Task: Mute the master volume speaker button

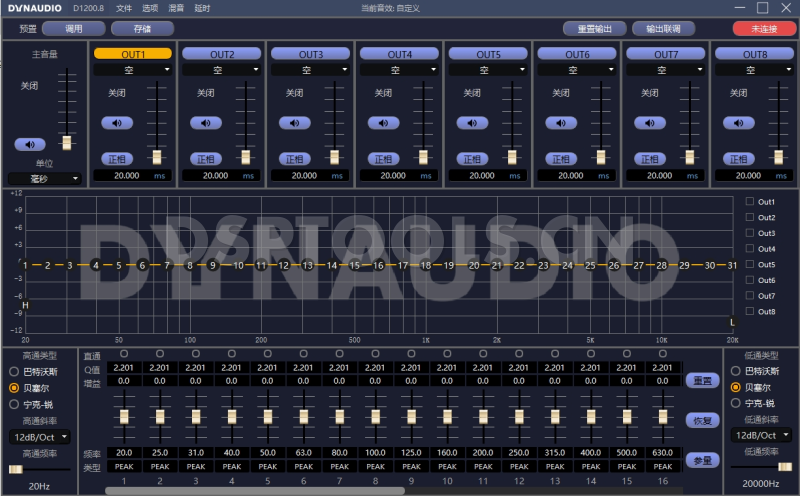Action: click(30, 145)
